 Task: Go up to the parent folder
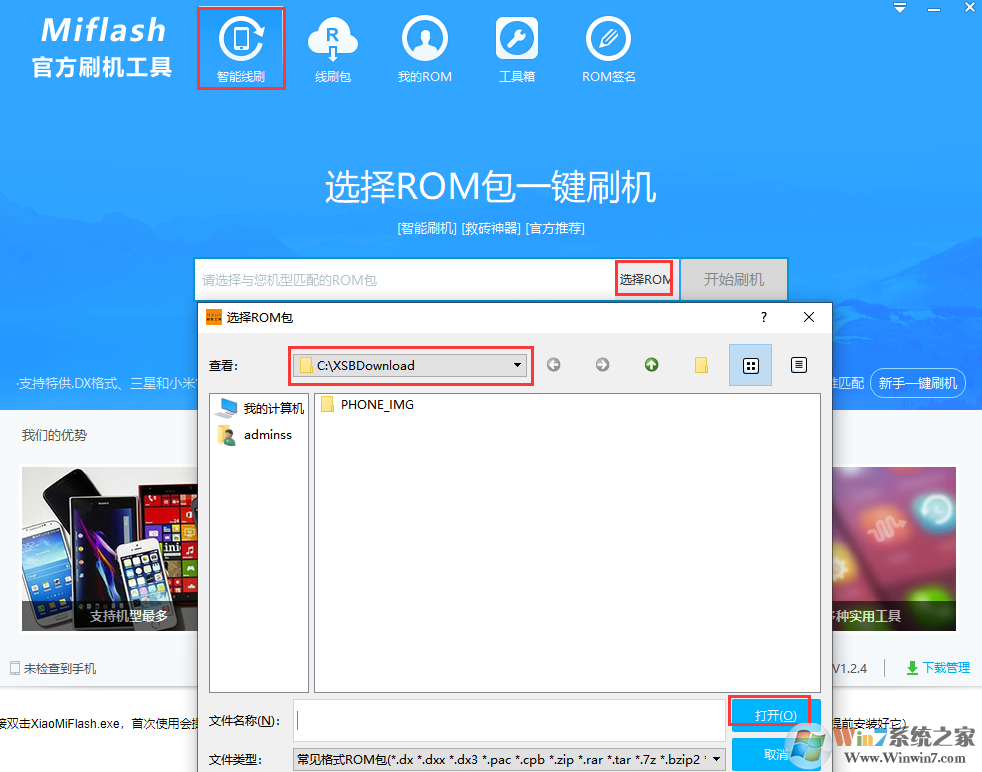point(651,365)
